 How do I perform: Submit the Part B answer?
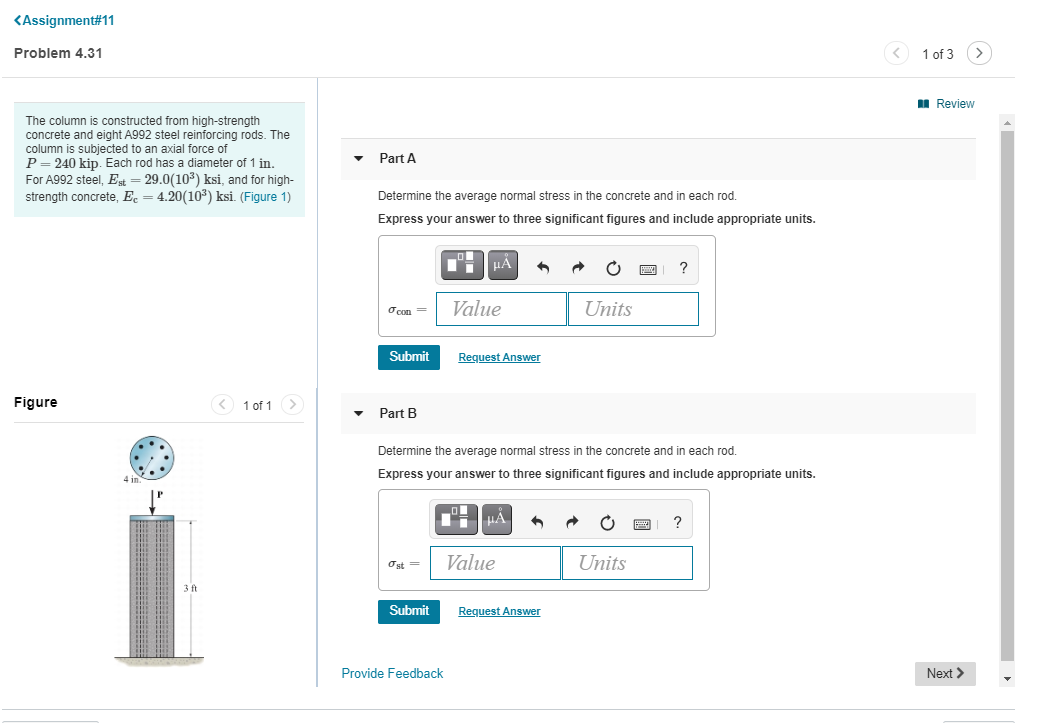(409, 612)
